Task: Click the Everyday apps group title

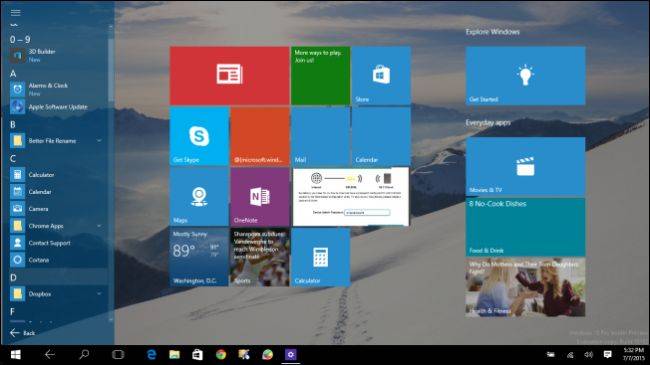Action: coord(488,122)
